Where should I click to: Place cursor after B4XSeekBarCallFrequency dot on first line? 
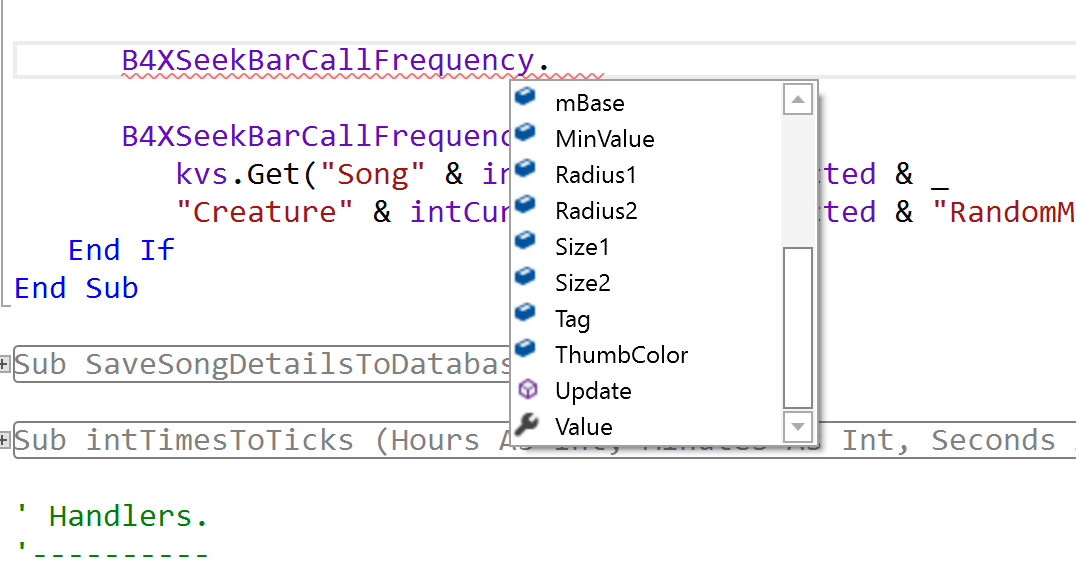tap(551, 61)
